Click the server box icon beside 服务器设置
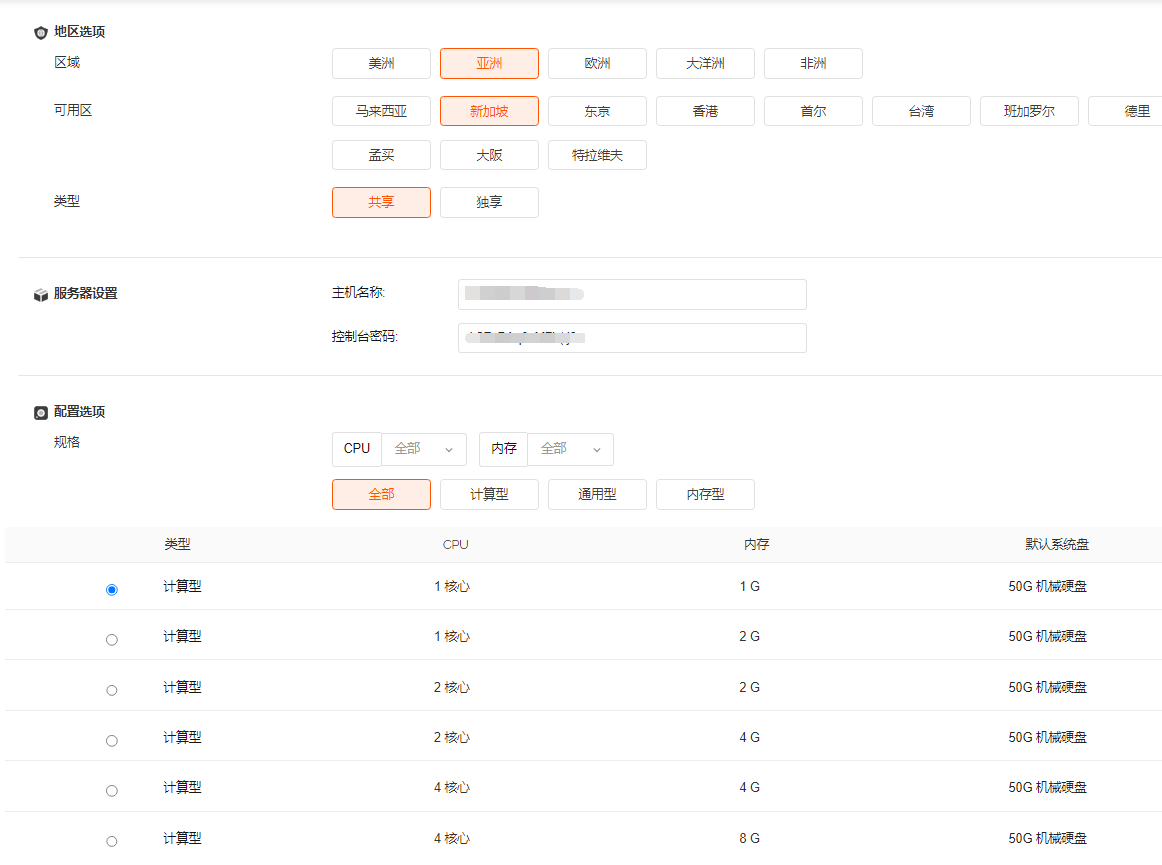This screenshot has width=1162, height=865. click(x=41, y=295)
